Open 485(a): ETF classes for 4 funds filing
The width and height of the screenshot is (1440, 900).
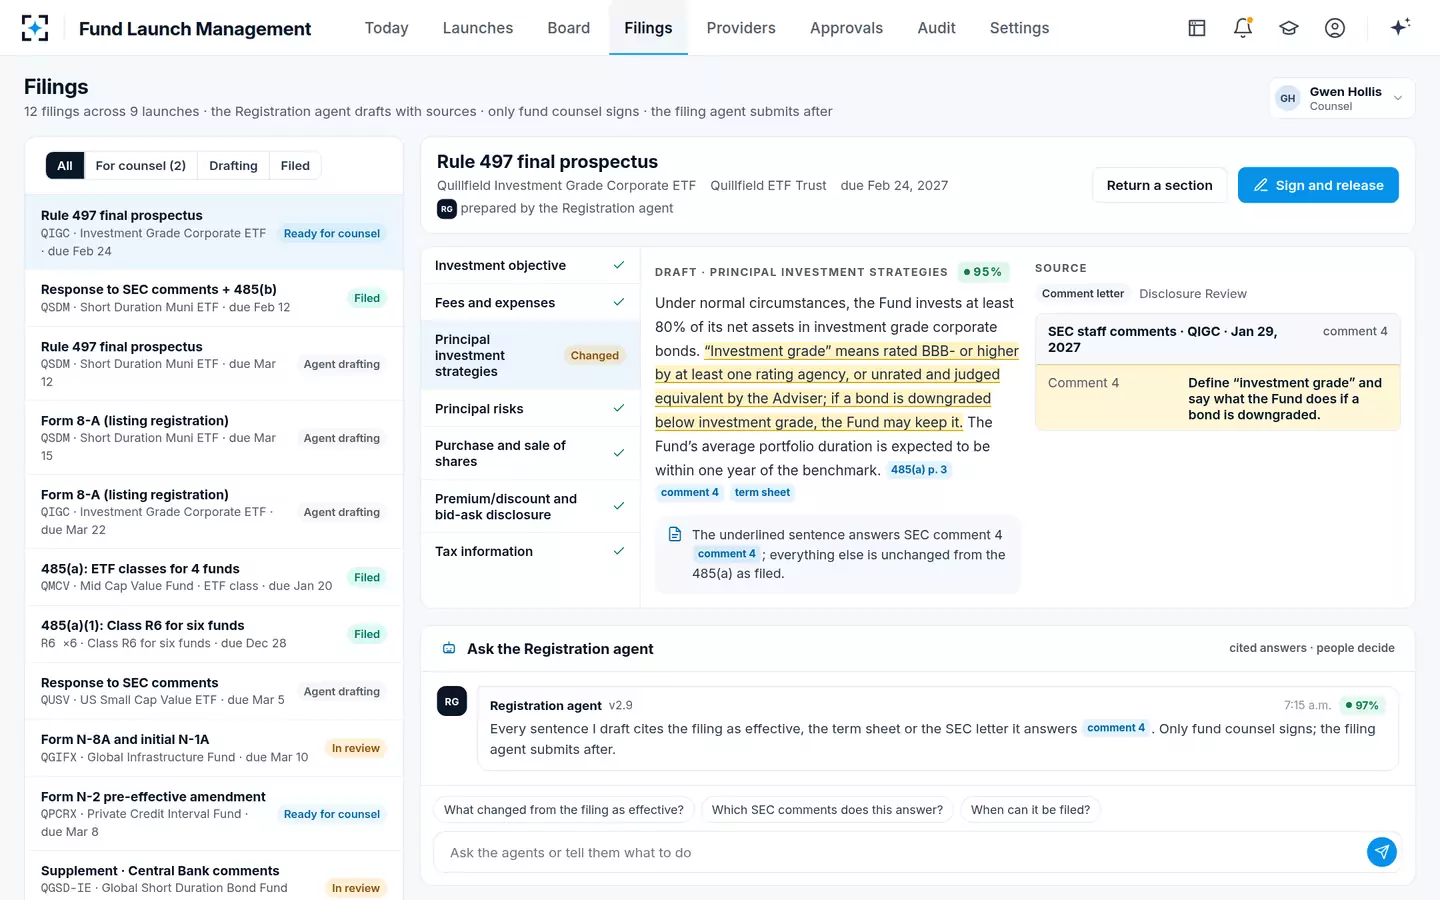pos(213,577)
